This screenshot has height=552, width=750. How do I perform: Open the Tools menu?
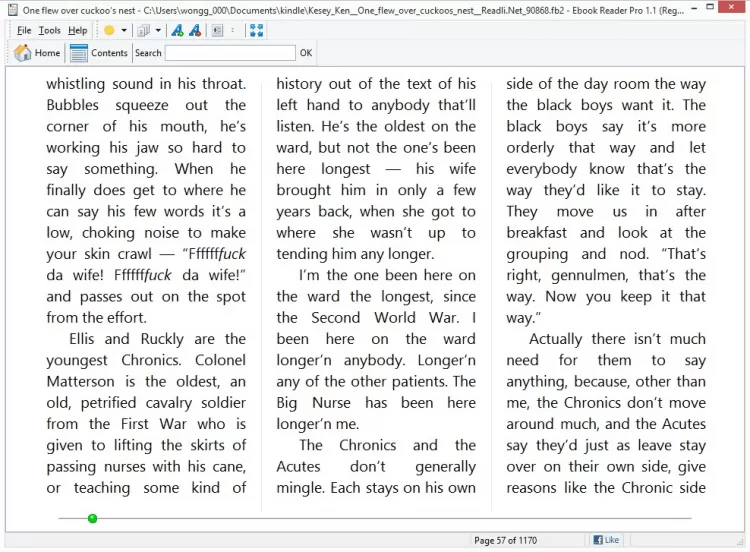point(49,30)
